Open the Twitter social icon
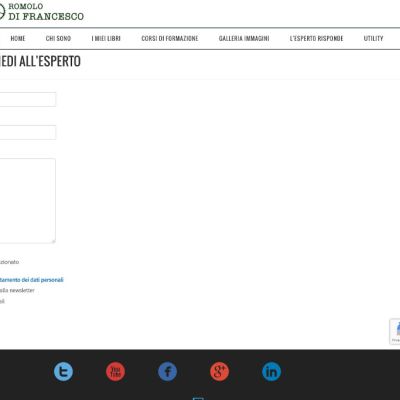The width and height of the screenshot is (400, 400). click(x=63, y=371)
